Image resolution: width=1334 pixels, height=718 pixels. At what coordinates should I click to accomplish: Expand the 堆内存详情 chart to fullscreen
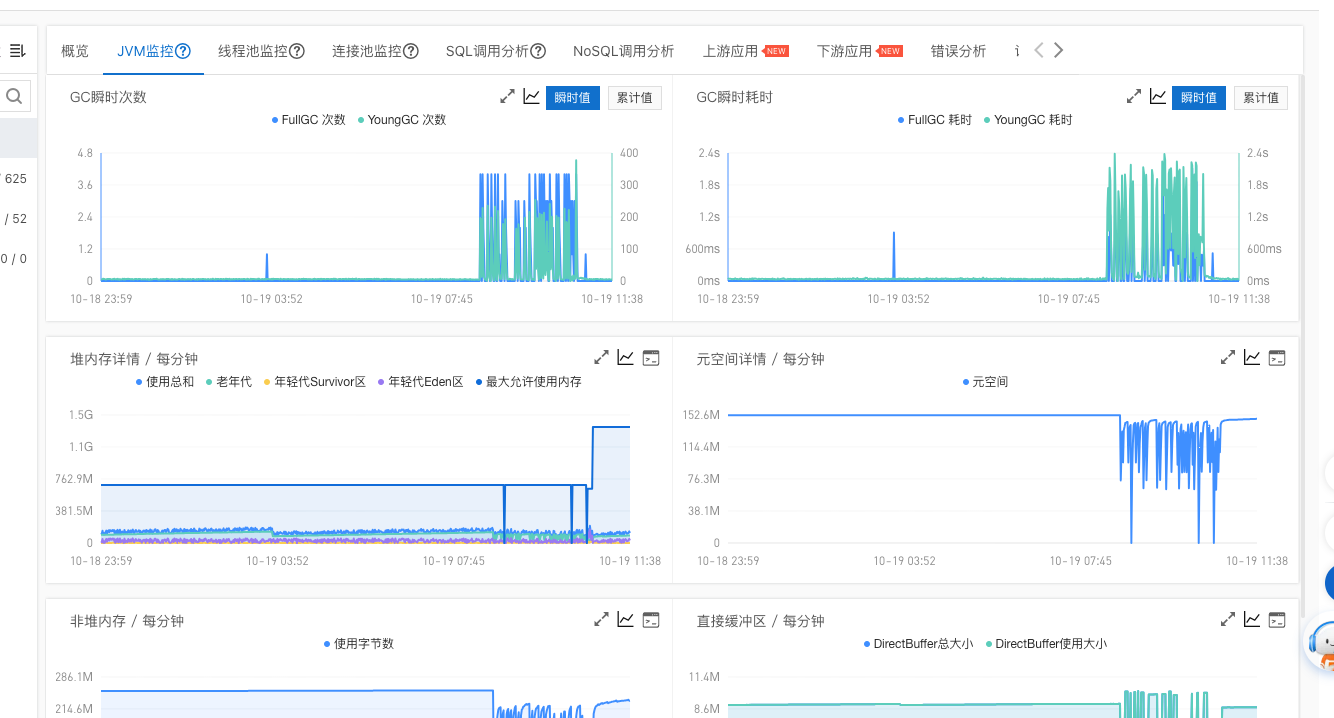tap(602, 358)
